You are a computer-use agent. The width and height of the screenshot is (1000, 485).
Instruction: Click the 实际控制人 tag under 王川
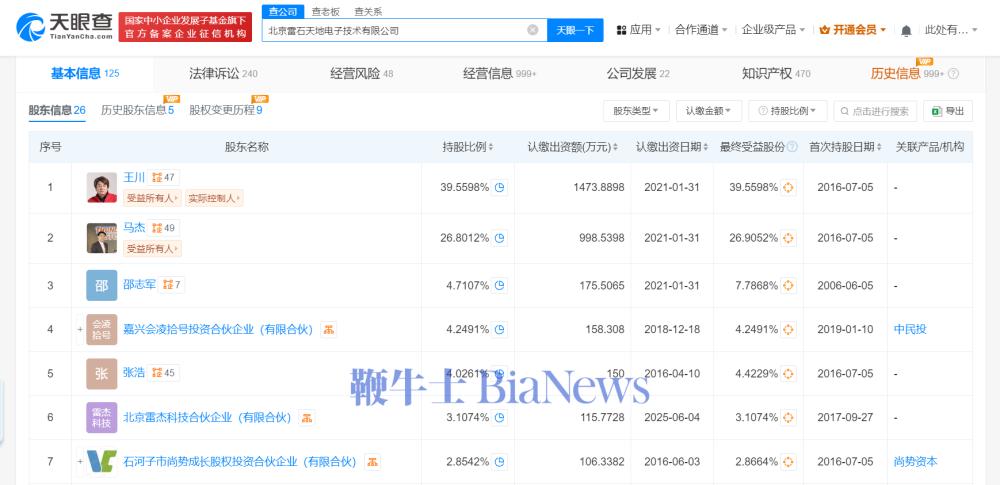[214, 198]
